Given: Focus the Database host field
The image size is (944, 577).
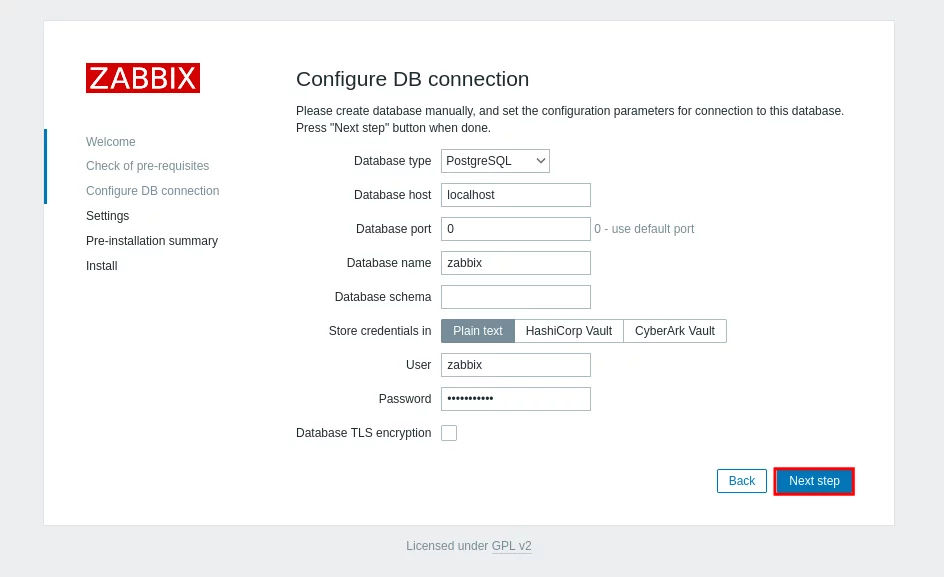Looking at the screenshot, I should (x=515, y=195).
